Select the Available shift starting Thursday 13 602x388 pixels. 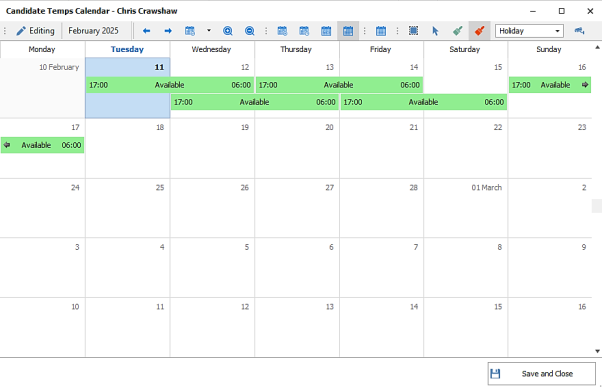pos(339,85)
